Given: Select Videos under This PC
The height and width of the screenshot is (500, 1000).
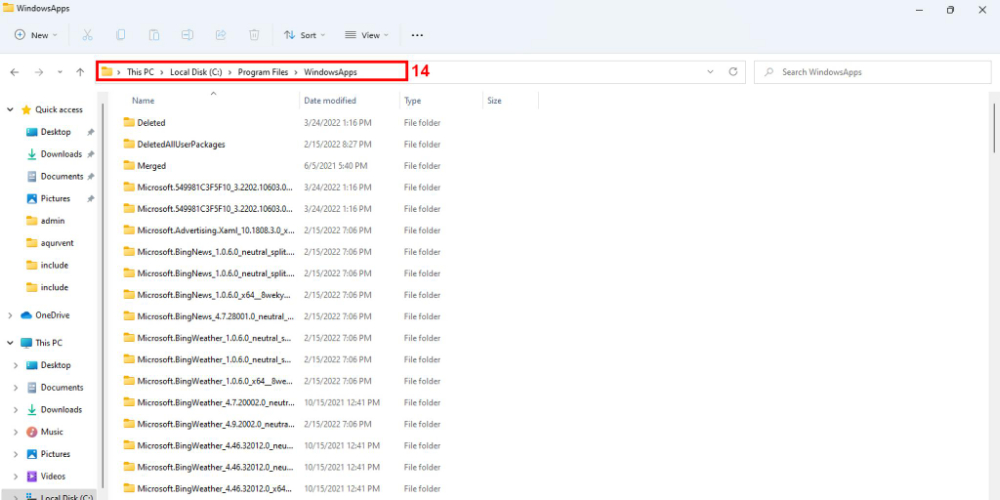Looking at the screenshot, I should pyautogui.click(x=53, y=476).
